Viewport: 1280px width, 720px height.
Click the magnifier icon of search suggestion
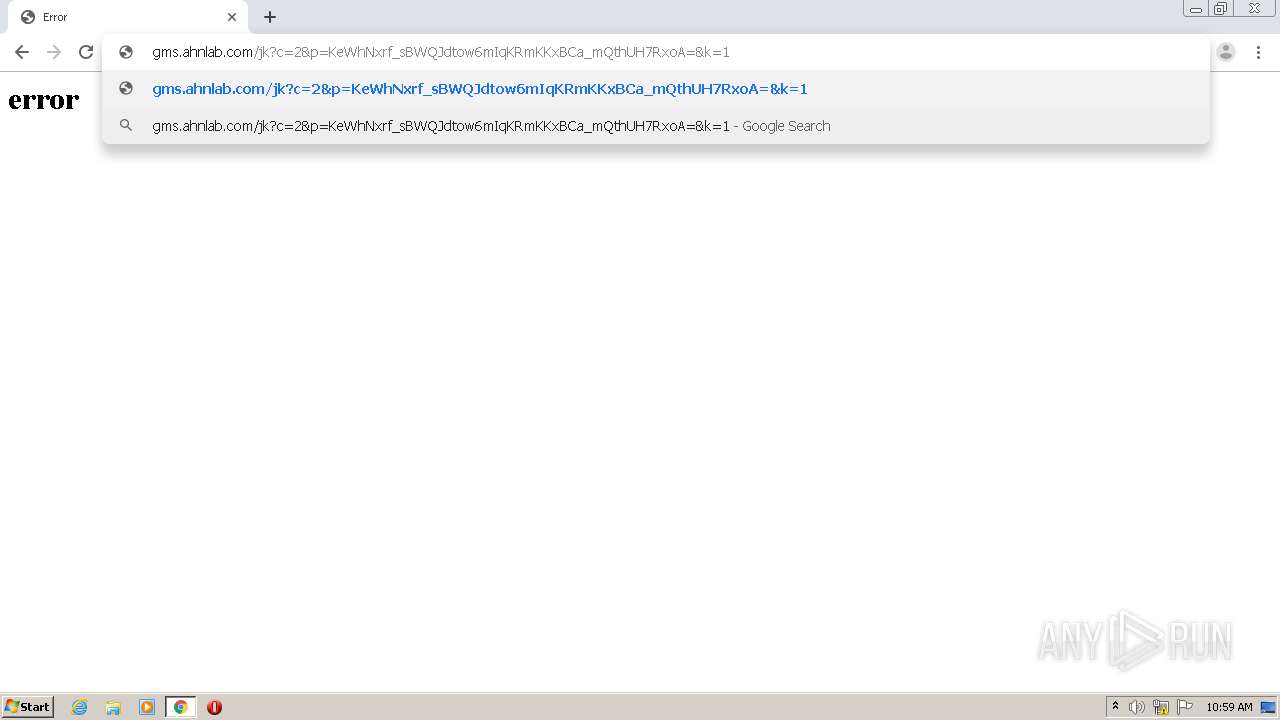(126, 125)
